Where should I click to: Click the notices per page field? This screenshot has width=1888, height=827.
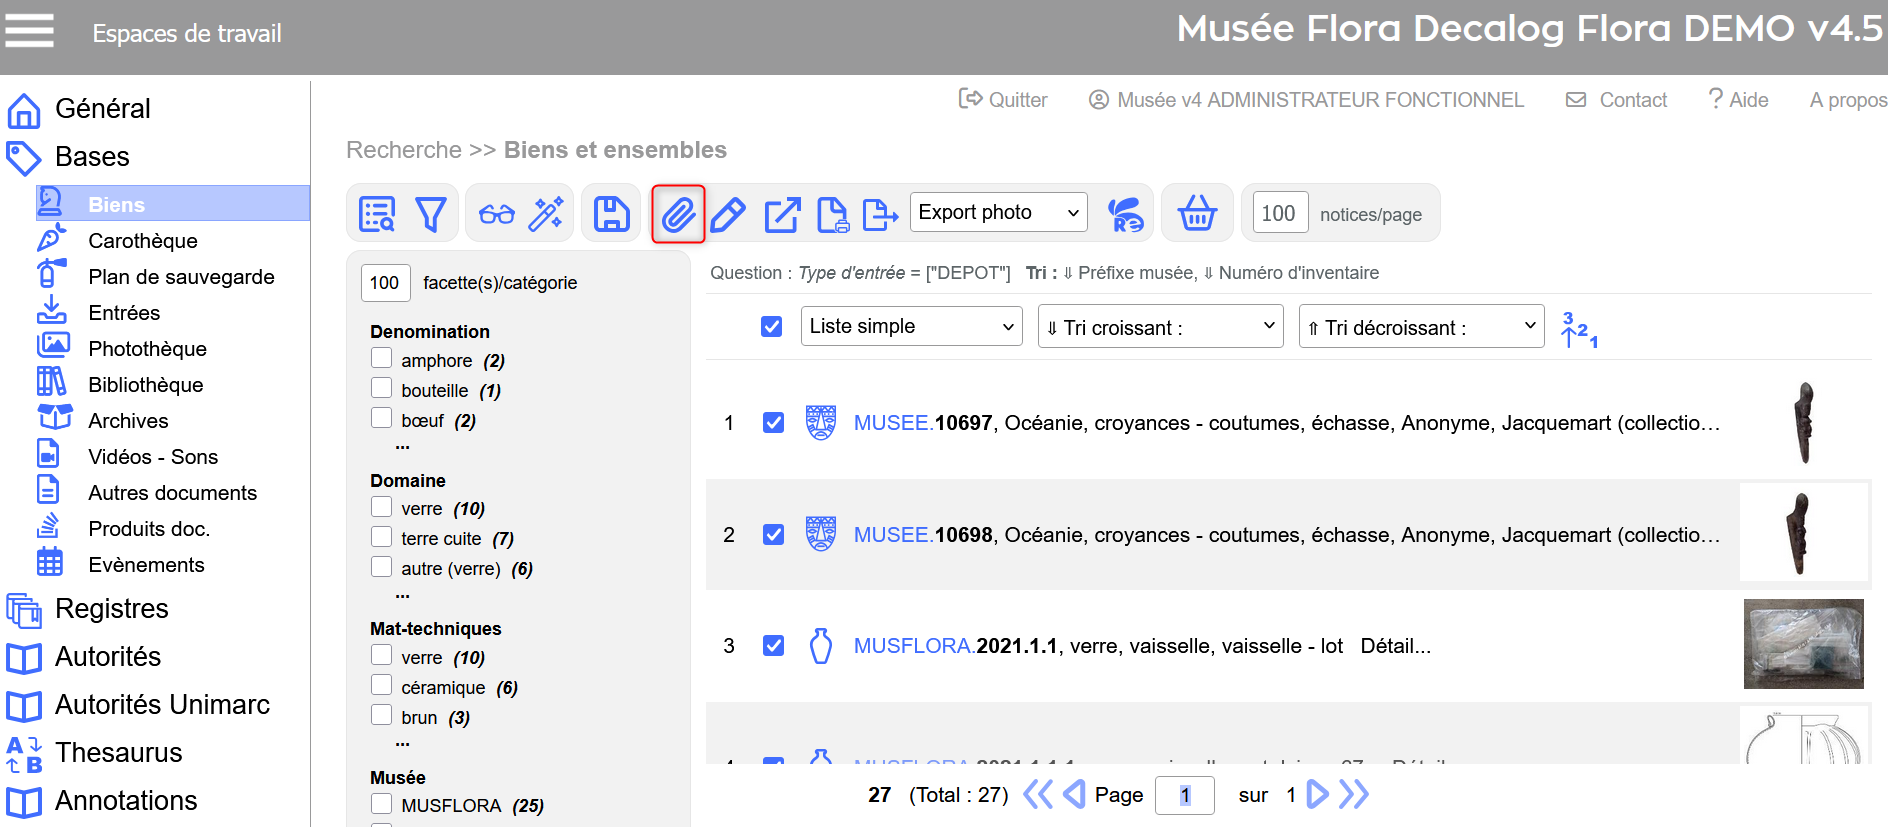(x=1279, y=213)
